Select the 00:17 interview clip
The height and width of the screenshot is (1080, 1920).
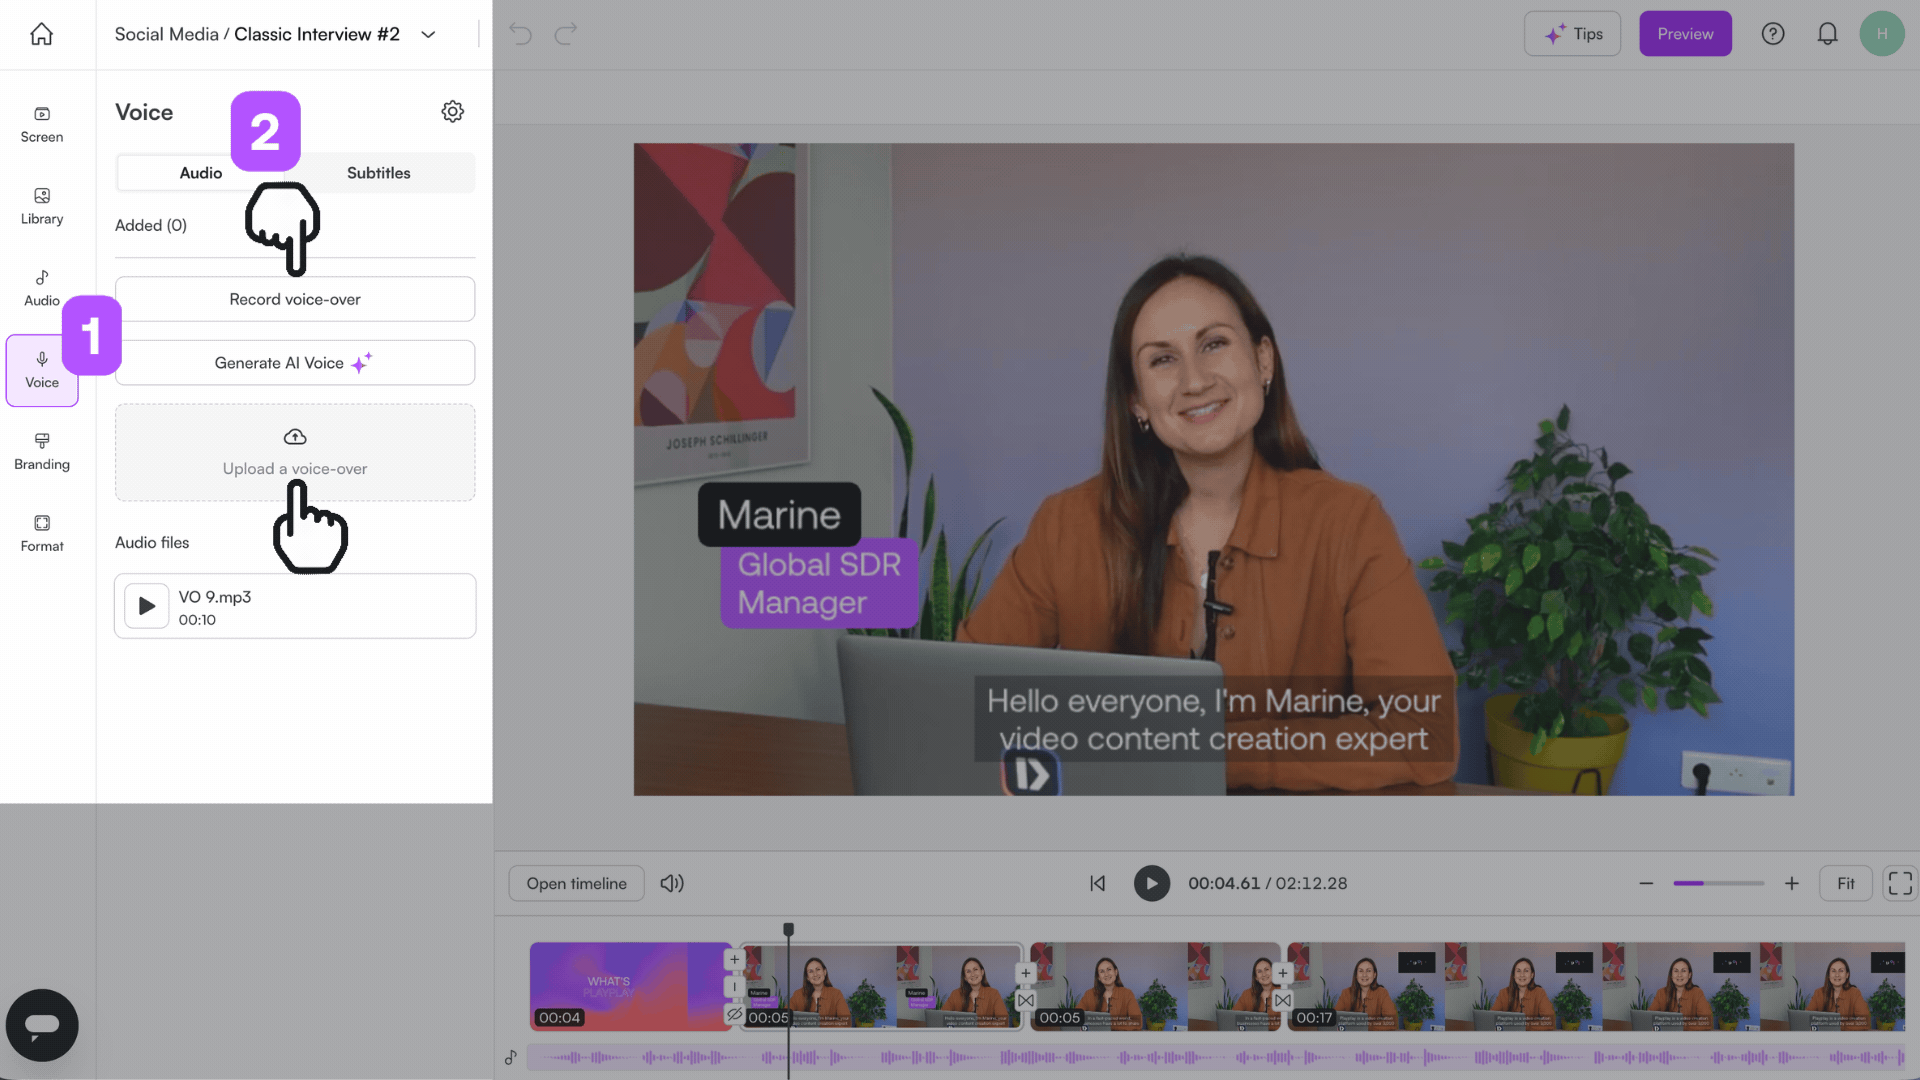pos(1597,986)
